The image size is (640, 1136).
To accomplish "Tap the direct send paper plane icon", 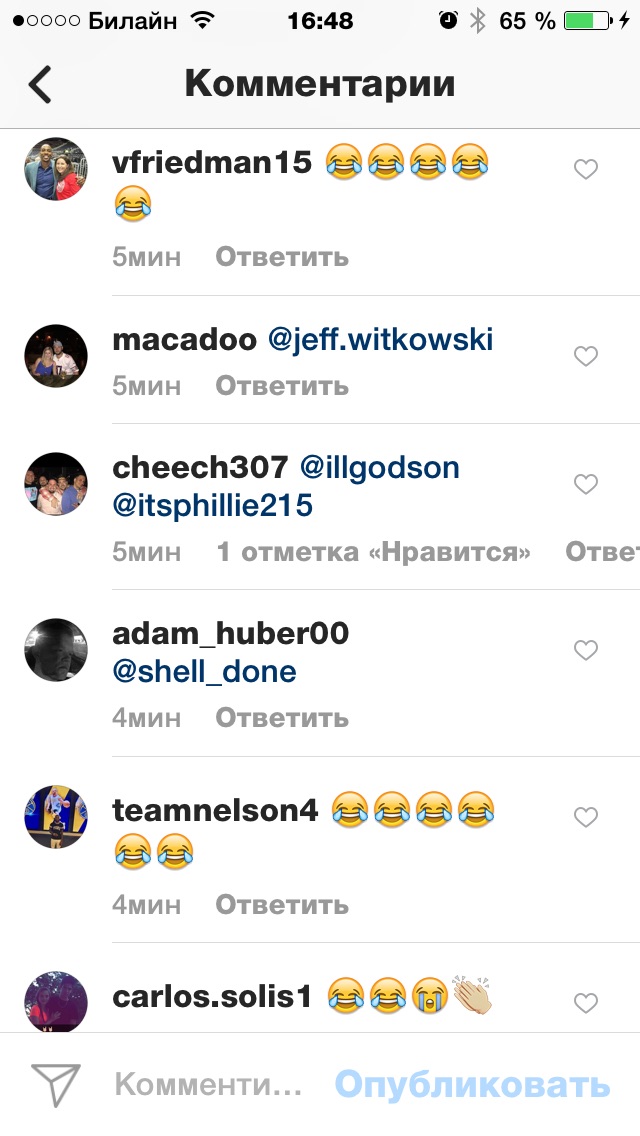I will click(55, 1085).
